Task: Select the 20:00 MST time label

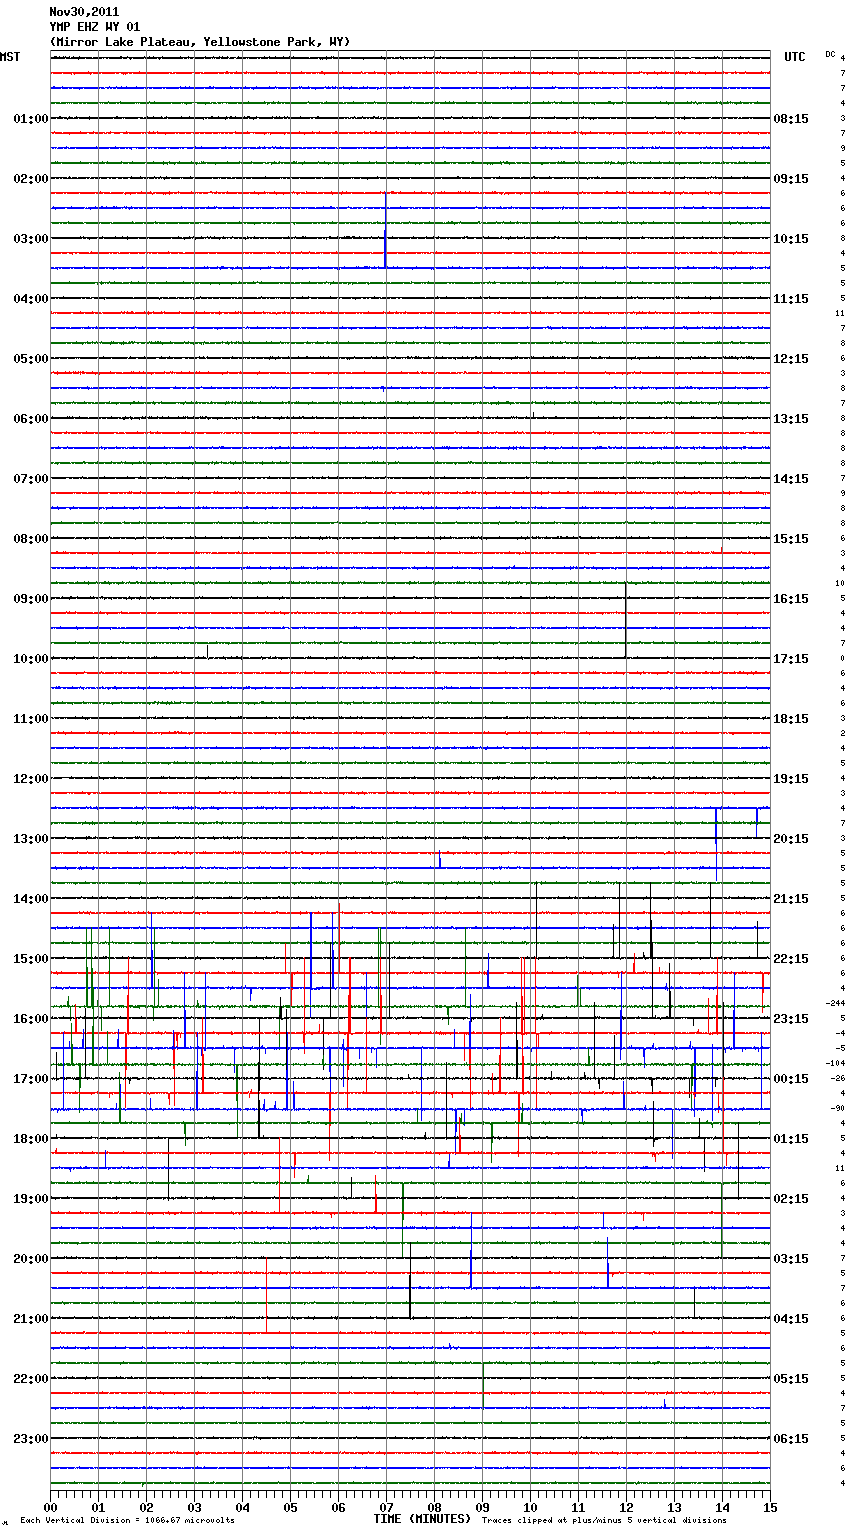Action: click(30, 1259)
